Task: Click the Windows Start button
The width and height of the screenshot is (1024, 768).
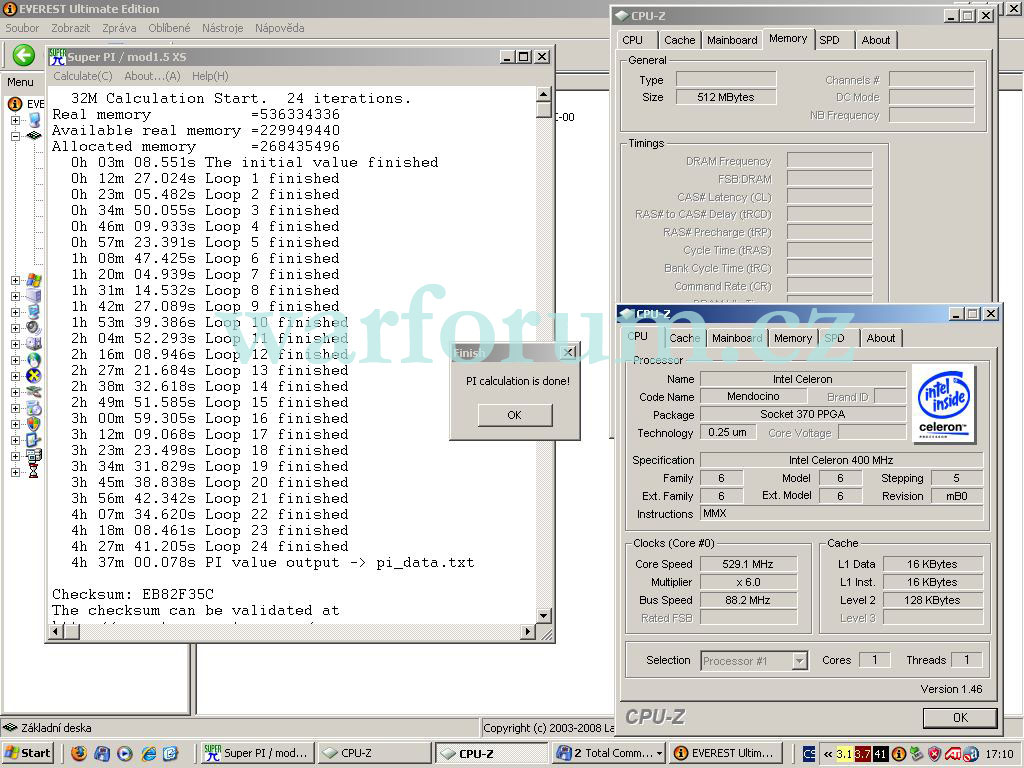Action: 27,753
